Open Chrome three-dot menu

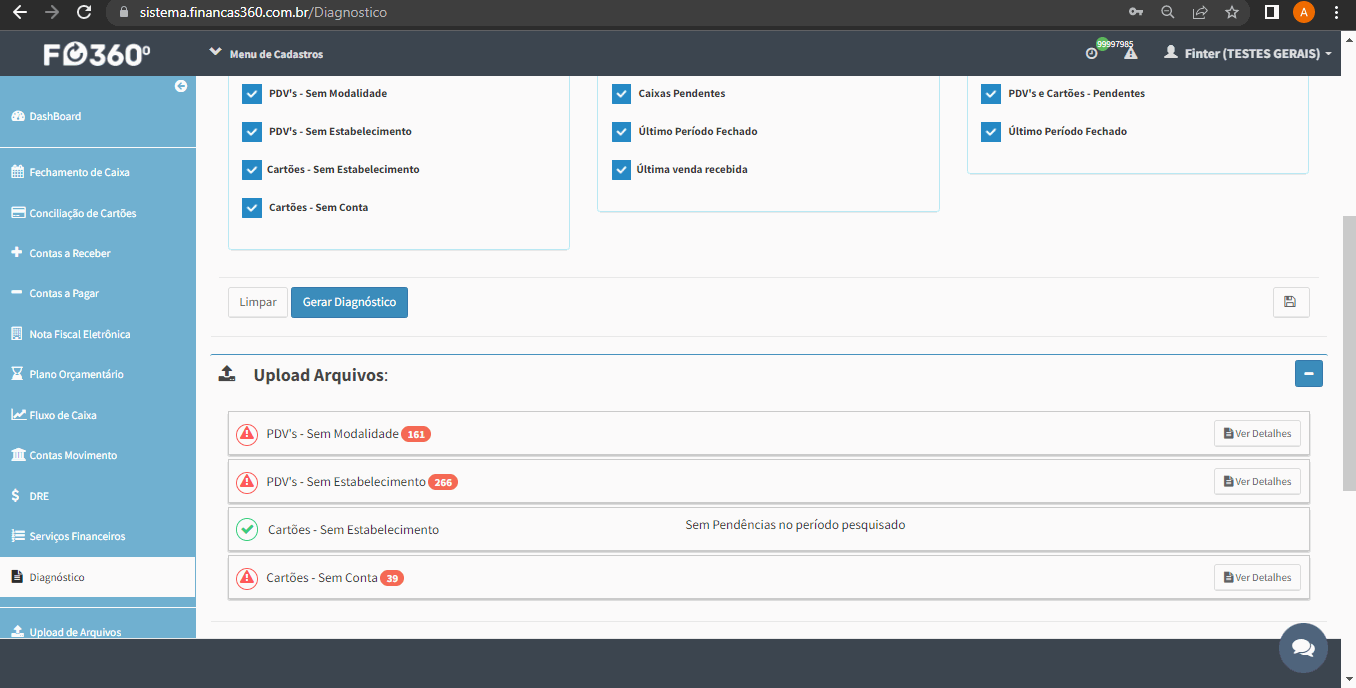(x=1336, y=12)
